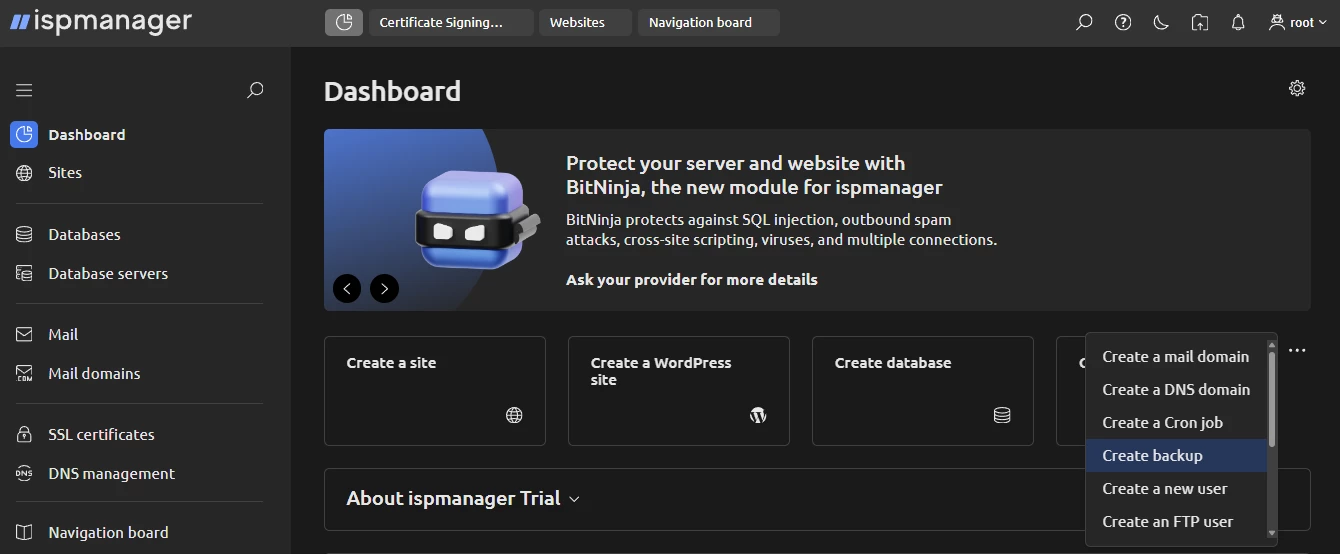Click the Create a site card
This screenshot has height=554, width=1340.
tap(435, 391)
